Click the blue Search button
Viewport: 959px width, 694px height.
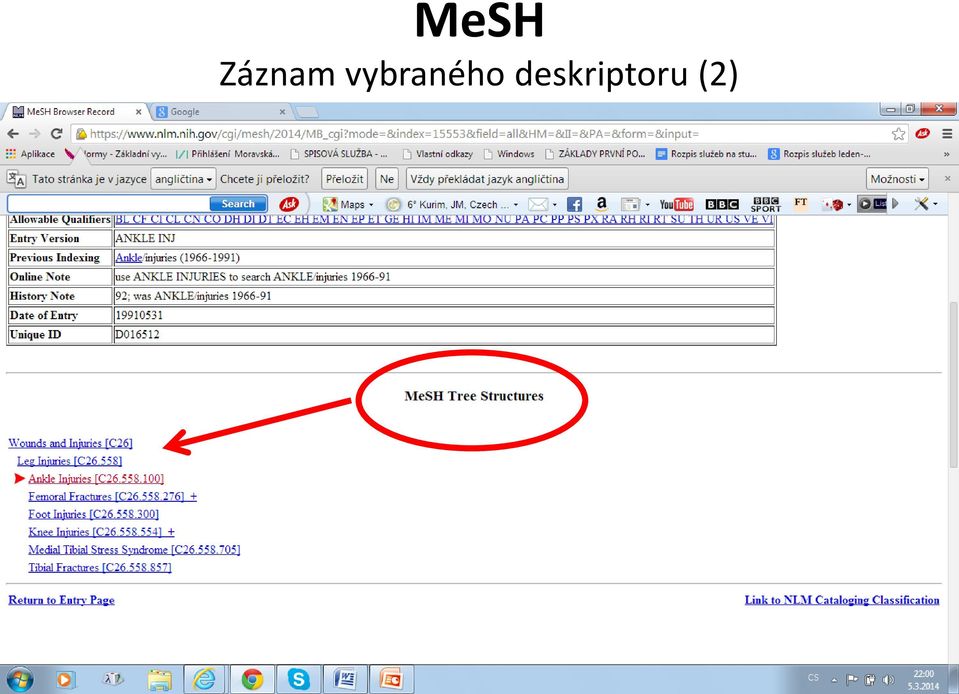pos(238,204)
